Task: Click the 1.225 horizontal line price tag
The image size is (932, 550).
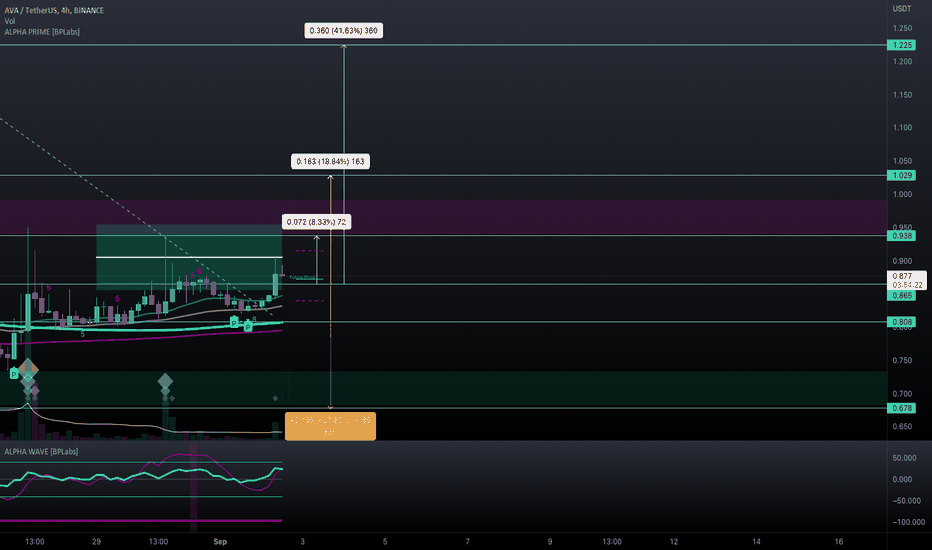Action: coord(901,45)
